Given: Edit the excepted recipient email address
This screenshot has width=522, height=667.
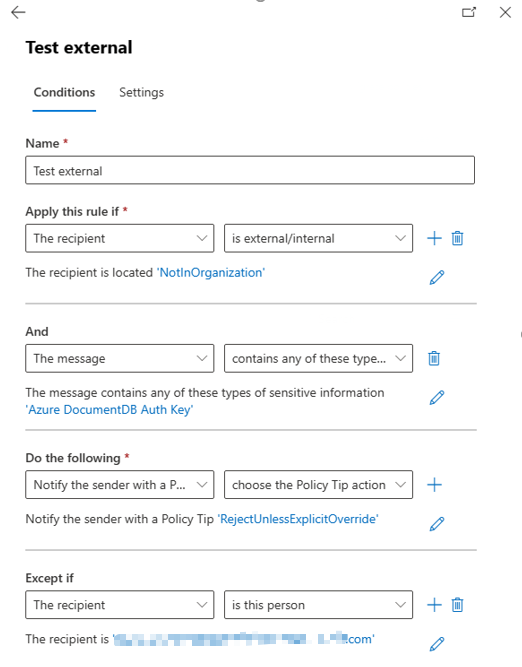Looking at the screenshot, I should click(437, 644).
